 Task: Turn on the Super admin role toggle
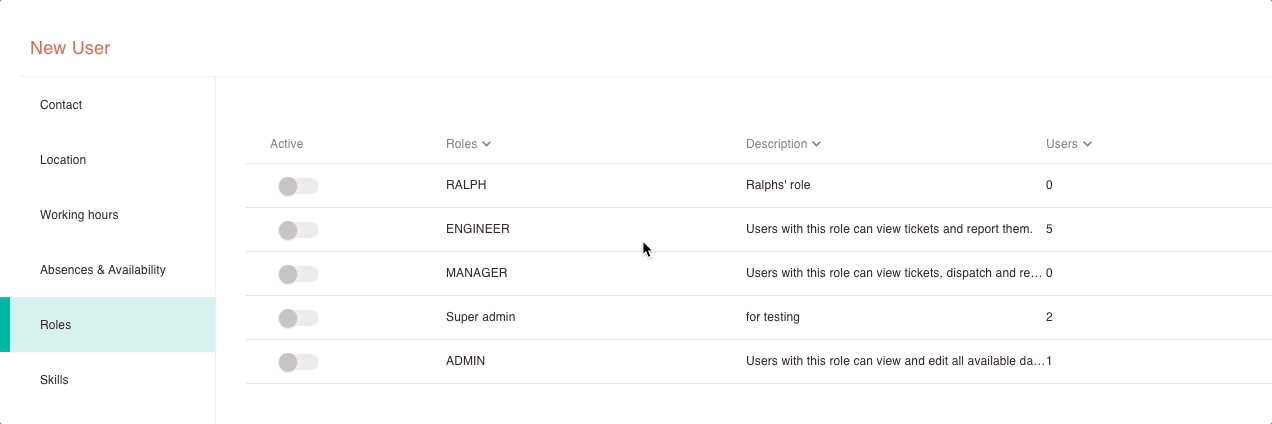click(298, 318)
